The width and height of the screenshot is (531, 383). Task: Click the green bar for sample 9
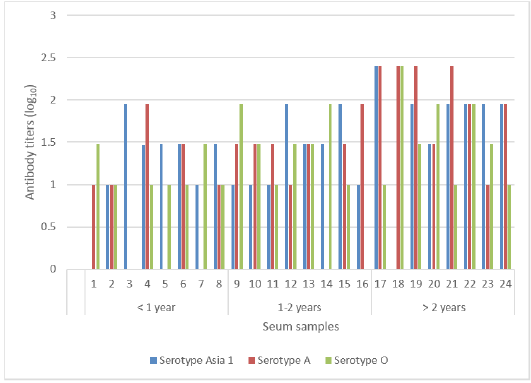tap(241, 187)
